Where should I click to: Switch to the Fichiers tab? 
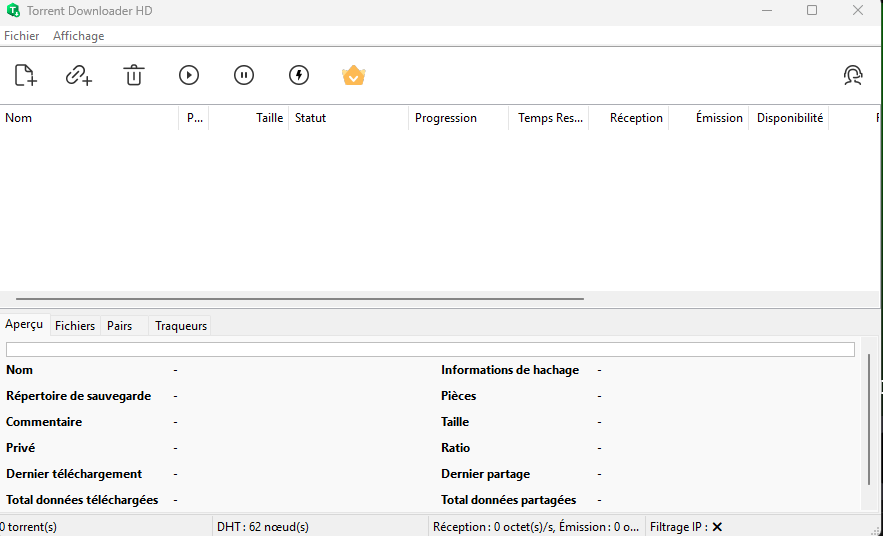[x=75, y=325]
